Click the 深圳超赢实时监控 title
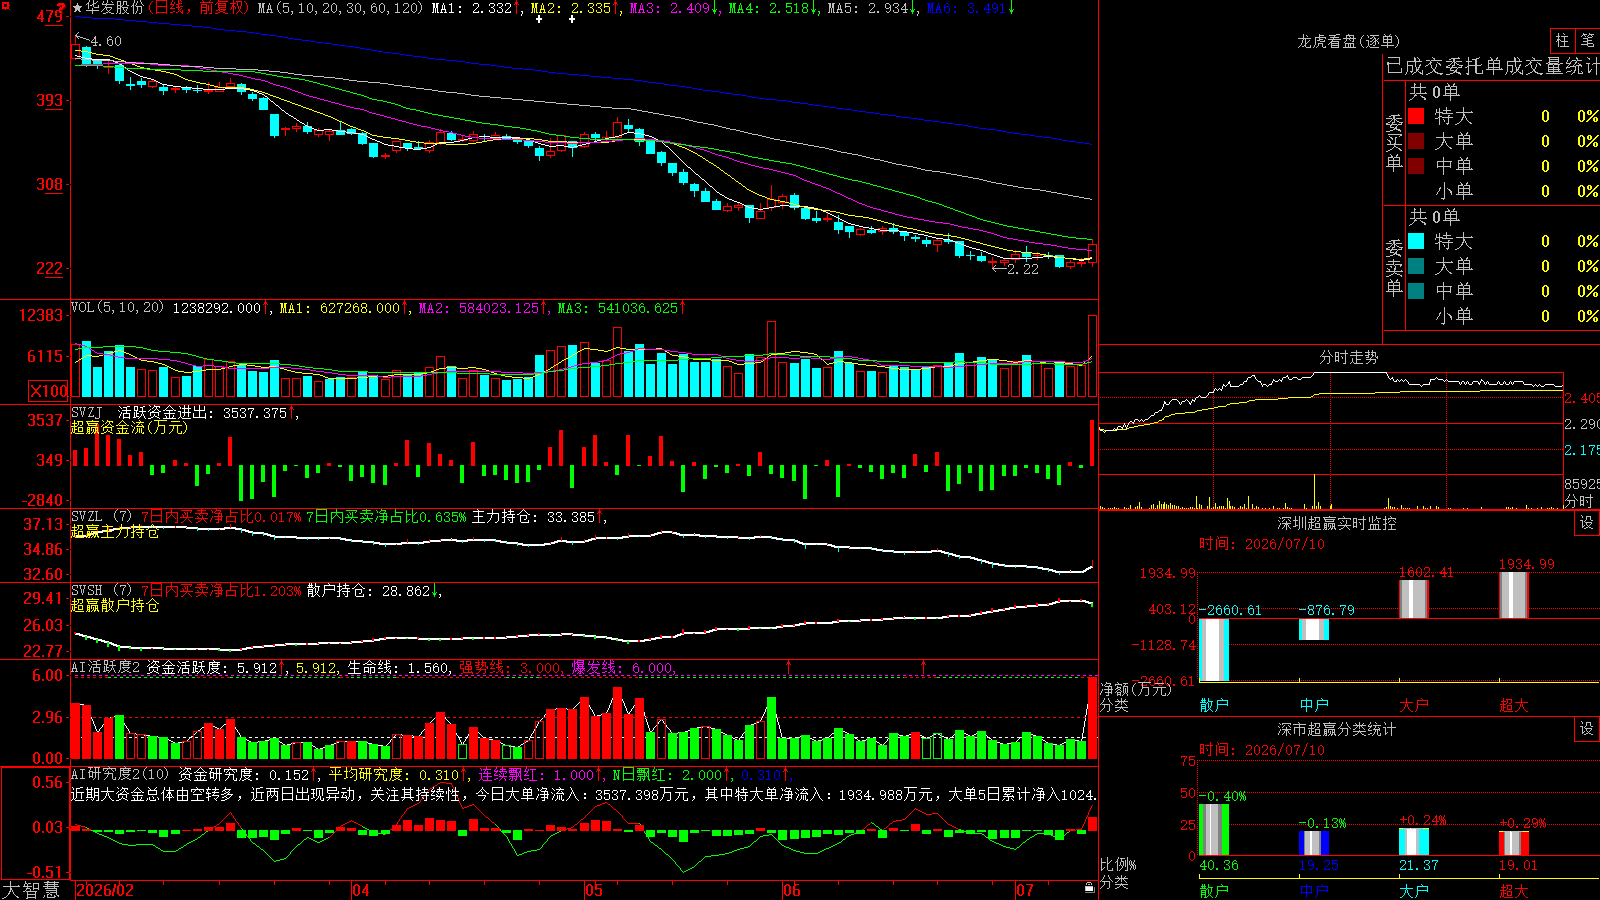The height and width of the screenshot is (900, 1600). [x=1337, y=523]
